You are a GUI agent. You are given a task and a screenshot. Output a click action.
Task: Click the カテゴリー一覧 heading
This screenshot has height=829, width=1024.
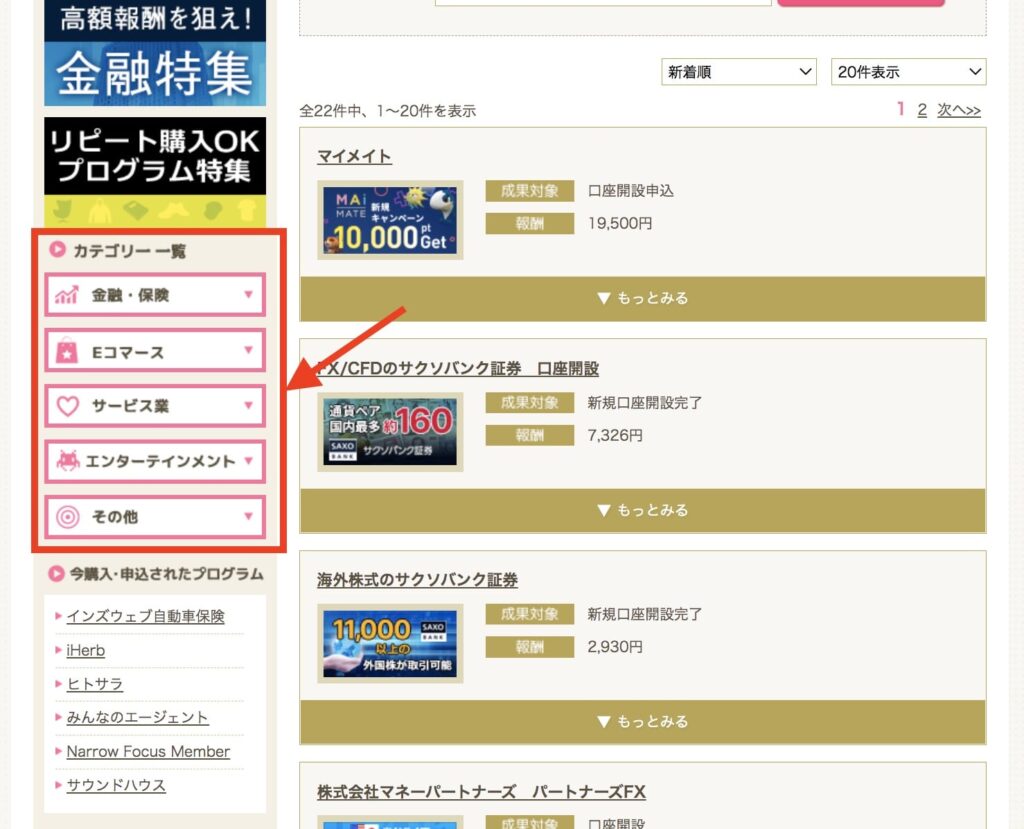pyautogui.click(x=129, y=251)
